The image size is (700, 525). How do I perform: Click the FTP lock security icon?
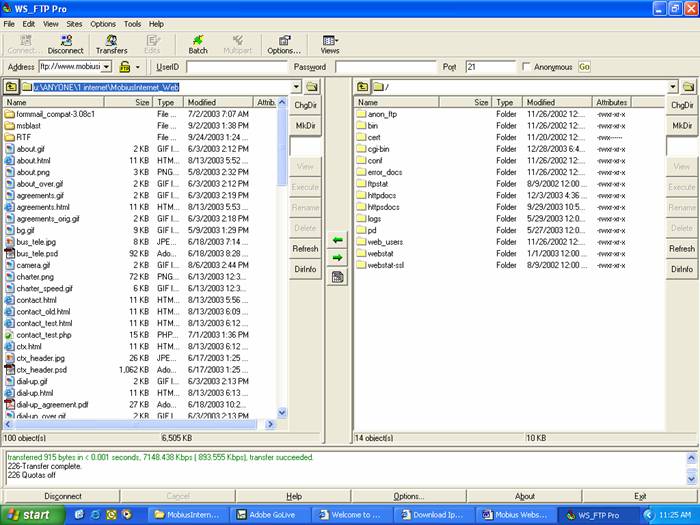click(x=125, y=67)
